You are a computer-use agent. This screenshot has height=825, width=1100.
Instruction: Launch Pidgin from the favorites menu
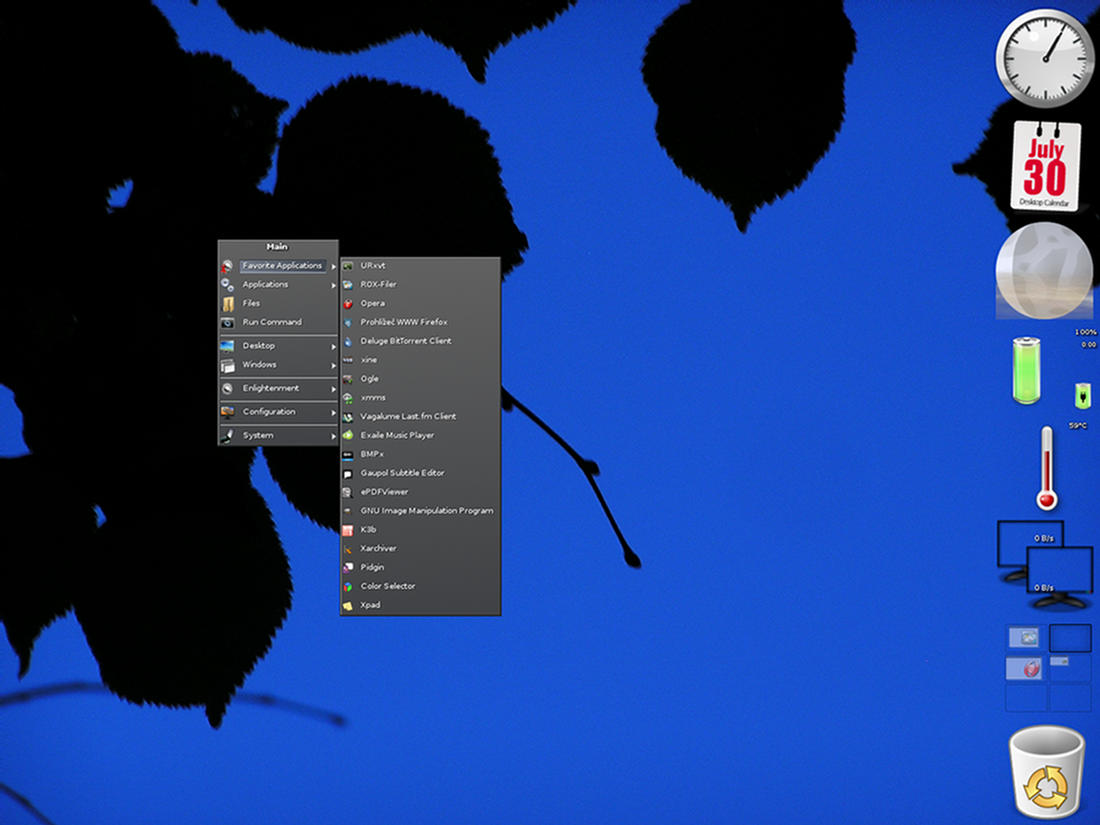[x=372, y=567]
